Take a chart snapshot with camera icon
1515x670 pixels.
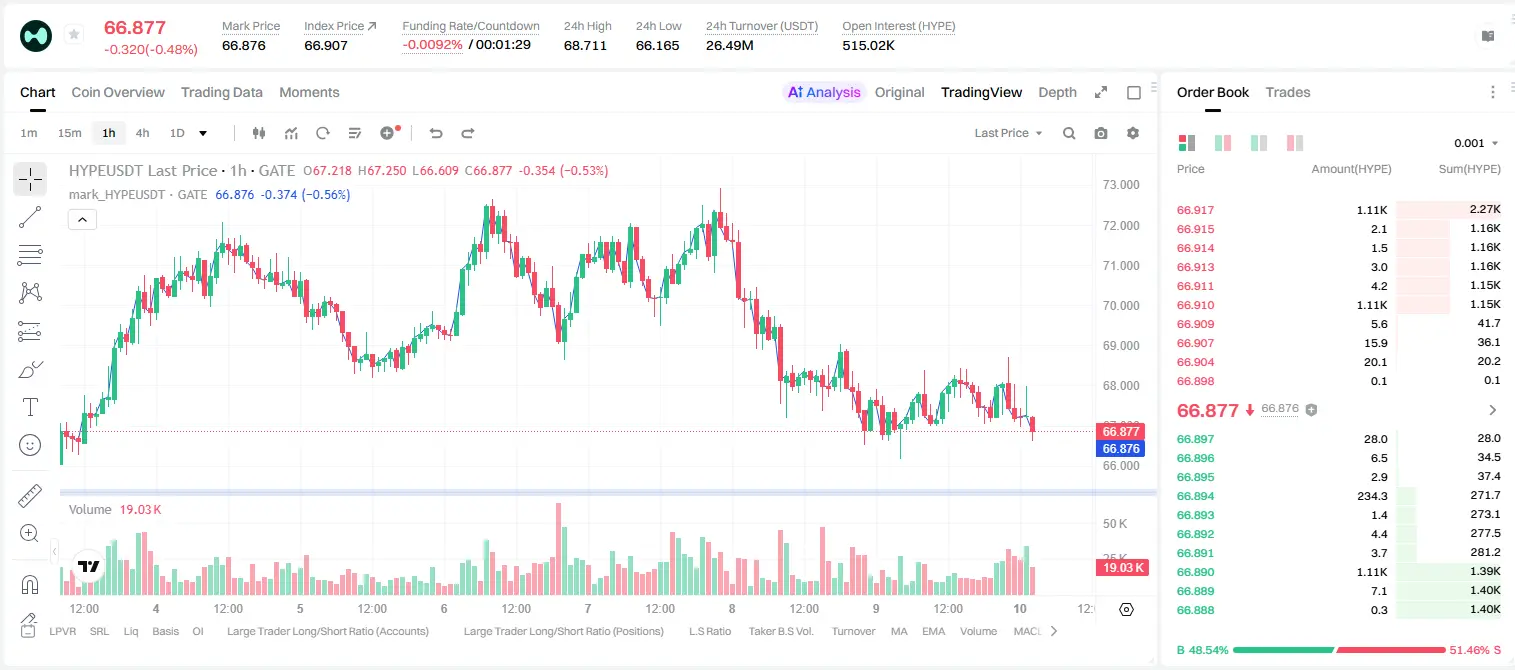[x=1101, y=133]
